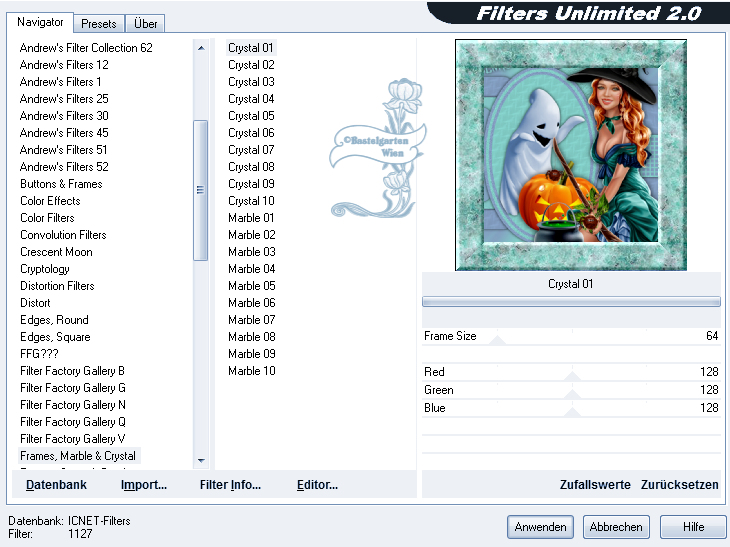Select Filter Factory Gallery G
This screenshot has height=547, width=730.
click(x=73, y=388)
